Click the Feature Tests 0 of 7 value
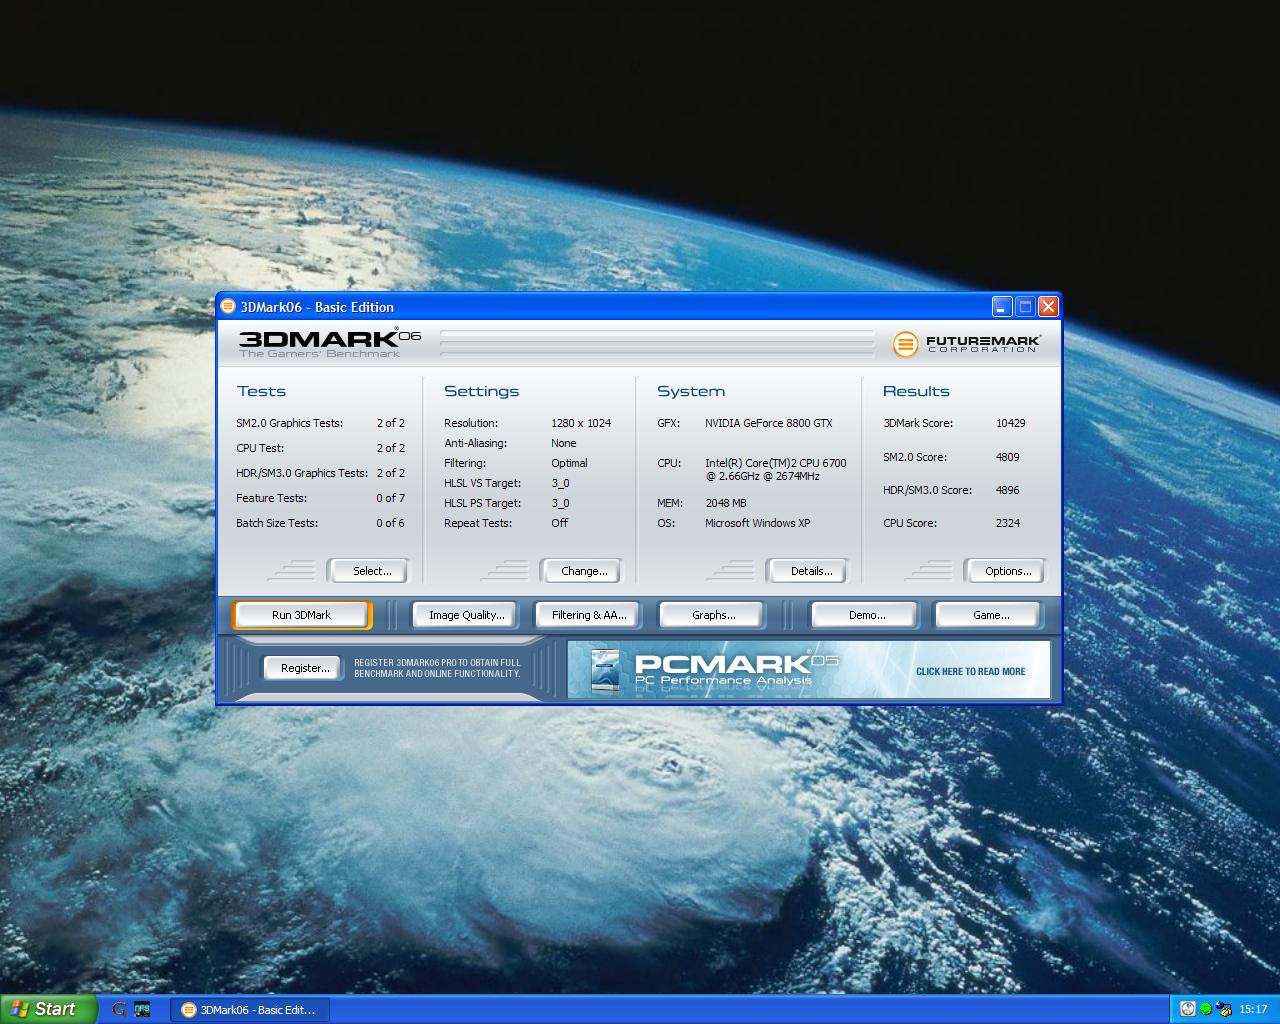Screen dimensions: 1280x1024 tap(390, 498)
